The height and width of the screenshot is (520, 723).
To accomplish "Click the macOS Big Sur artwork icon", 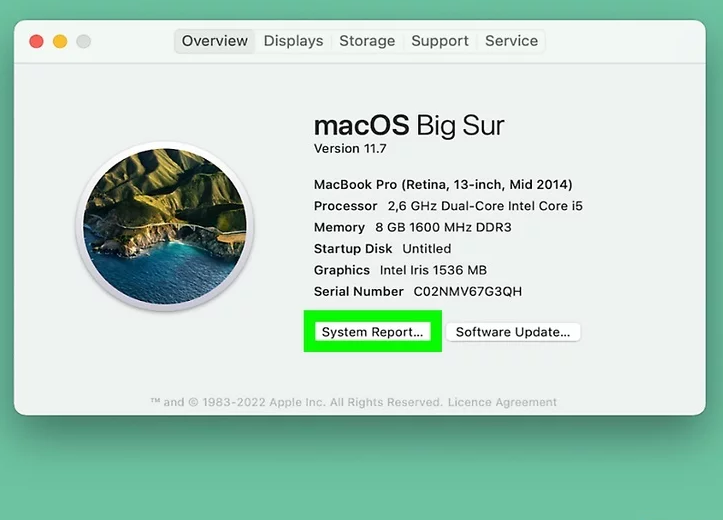I will click(165, 226).
